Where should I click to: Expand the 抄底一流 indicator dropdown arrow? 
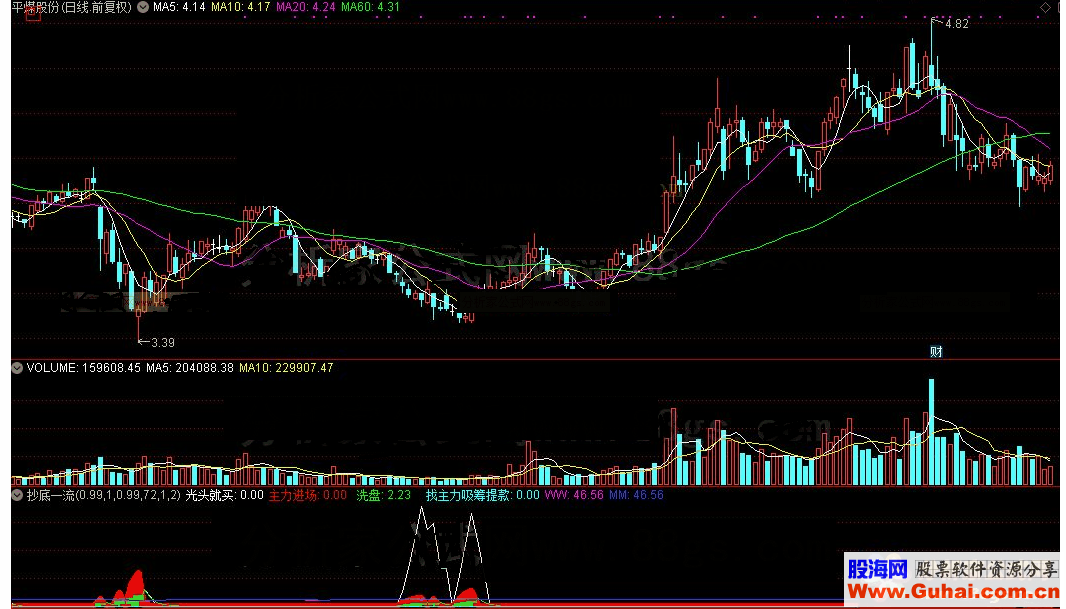coord(18,495)
